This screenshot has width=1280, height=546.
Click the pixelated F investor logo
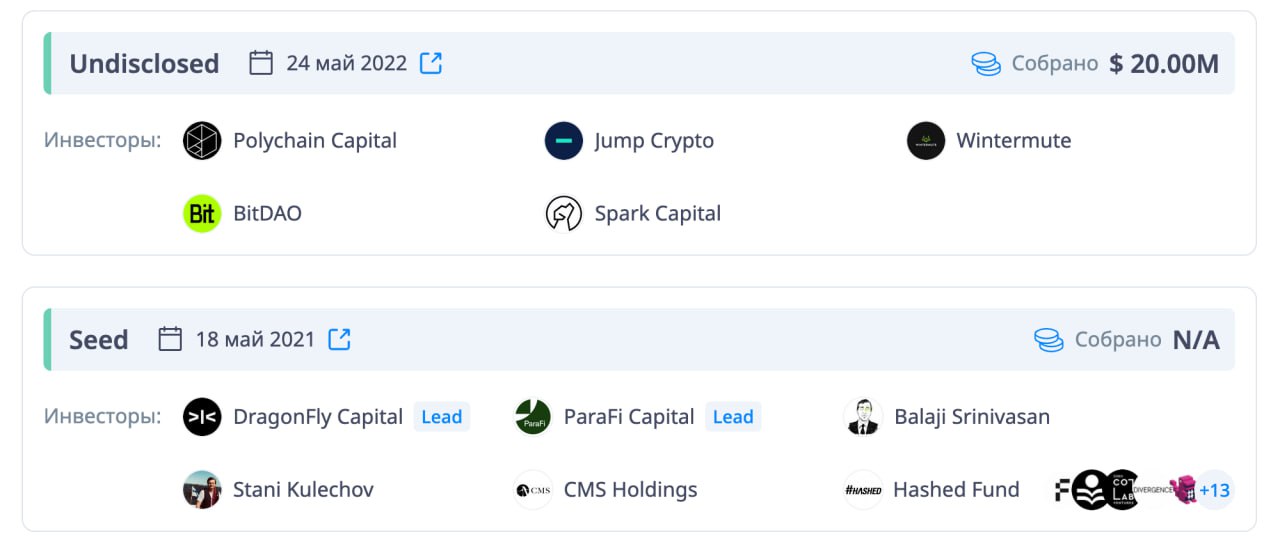click(1063, 490)
